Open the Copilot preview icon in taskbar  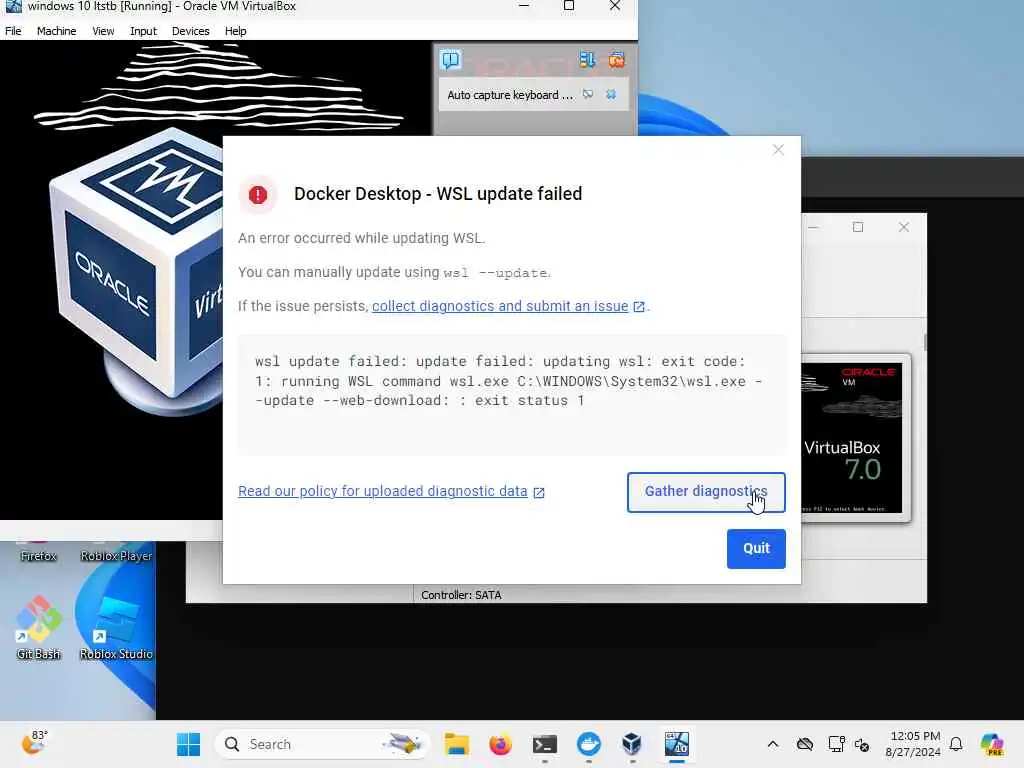click(992, 744)
